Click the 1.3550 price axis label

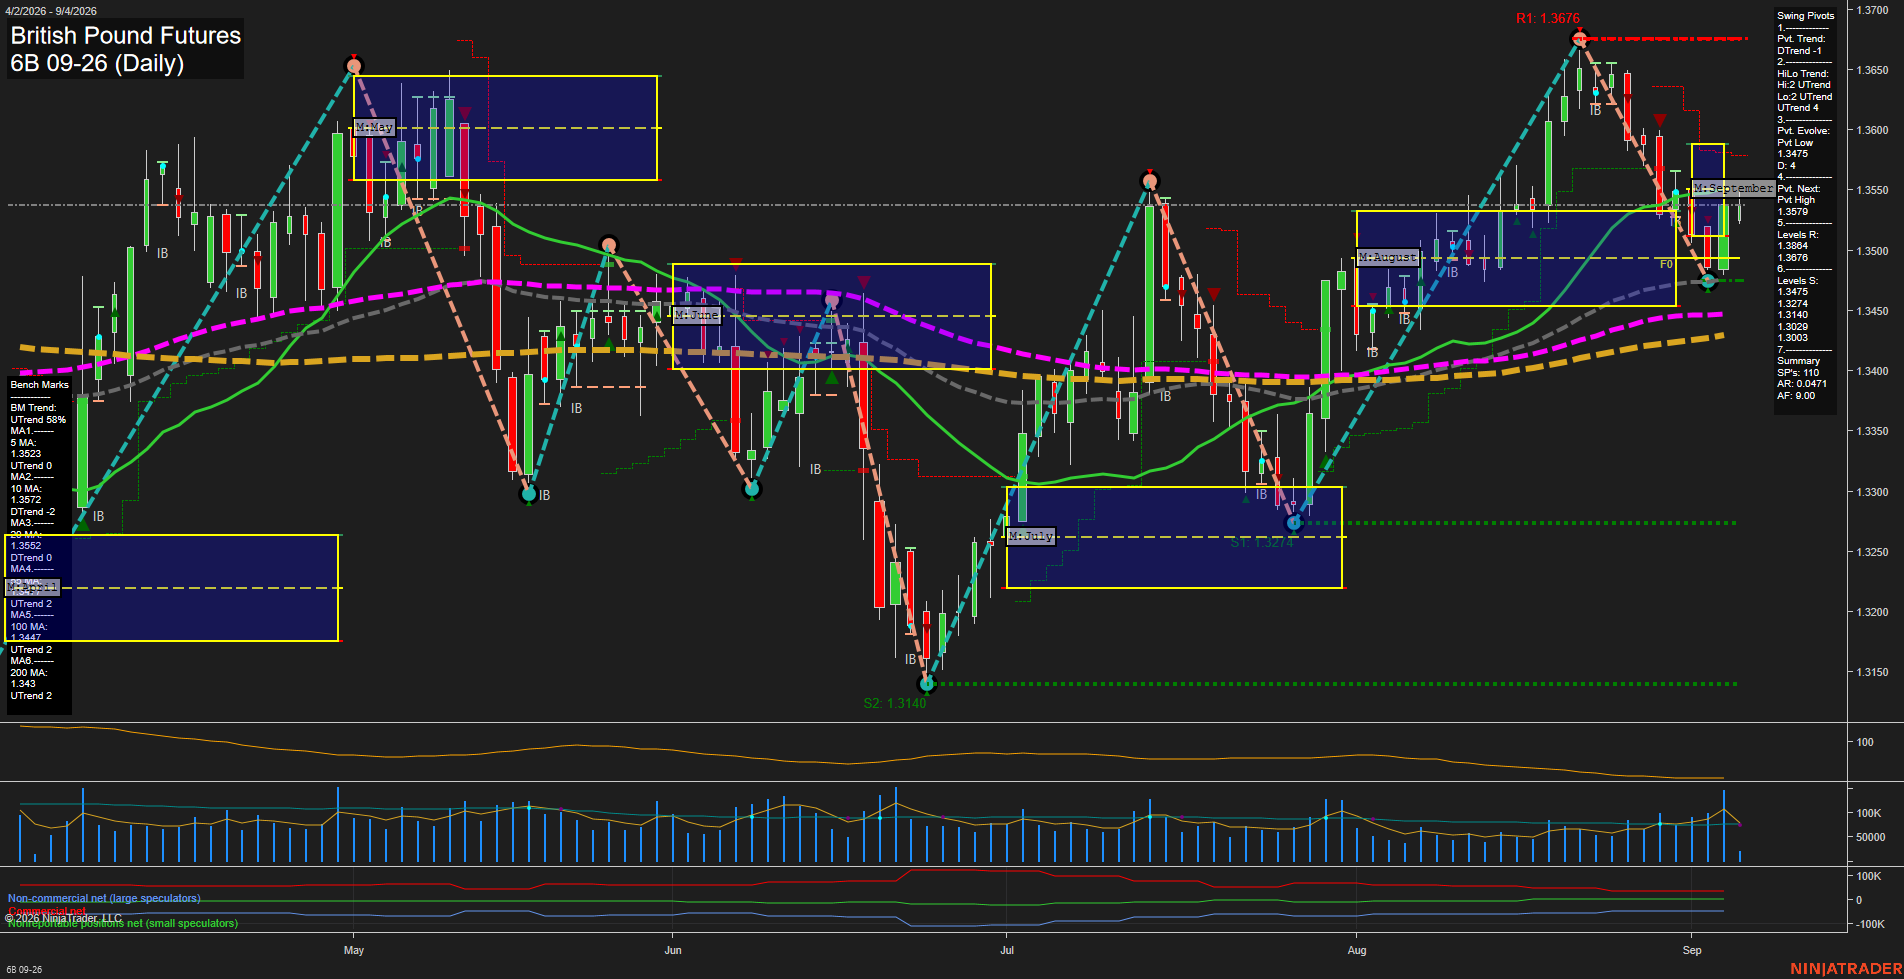click(x=1872, y=190)
